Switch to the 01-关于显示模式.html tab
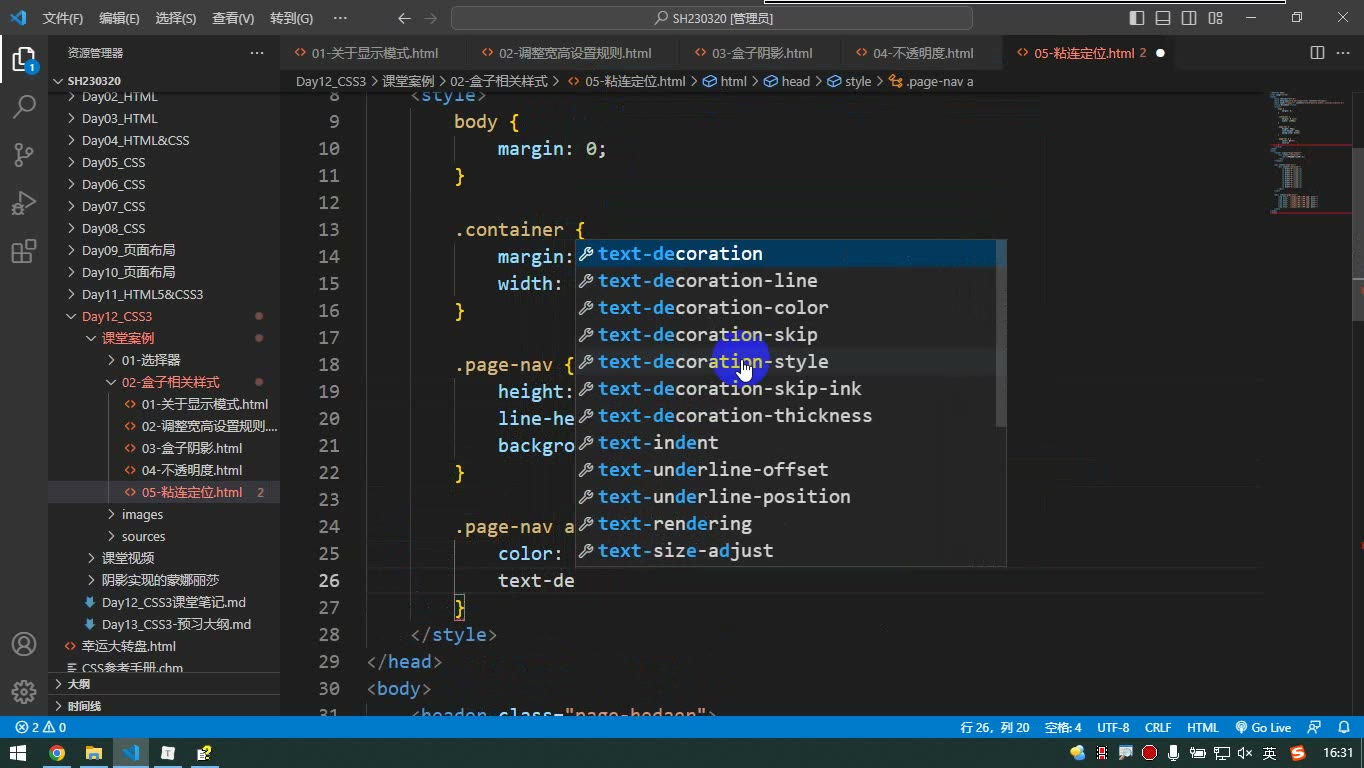The width and height of the screenshot is (1364, 768). click(x=374, y=53)
